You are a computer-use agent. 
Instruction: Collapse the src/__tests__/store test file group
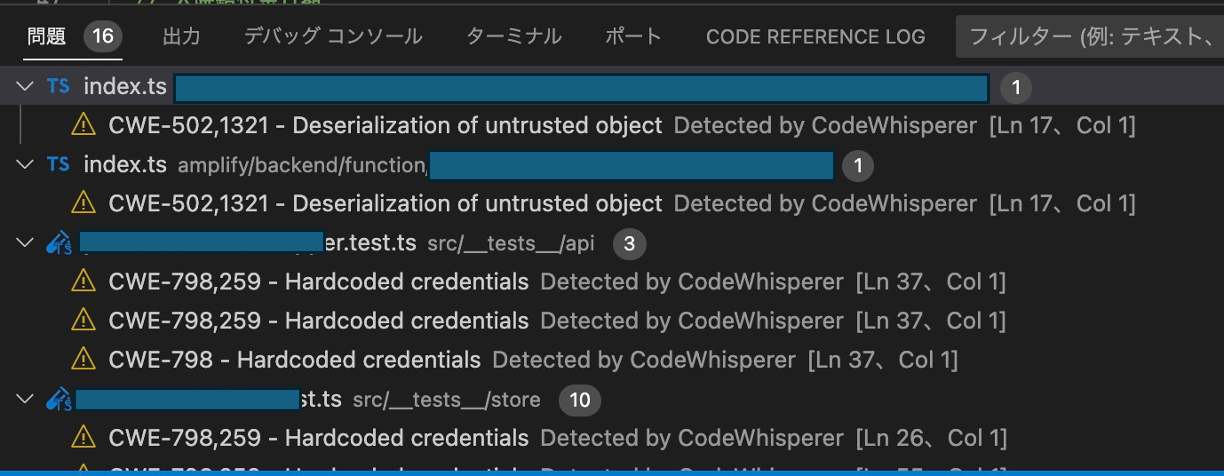point(25,400)
